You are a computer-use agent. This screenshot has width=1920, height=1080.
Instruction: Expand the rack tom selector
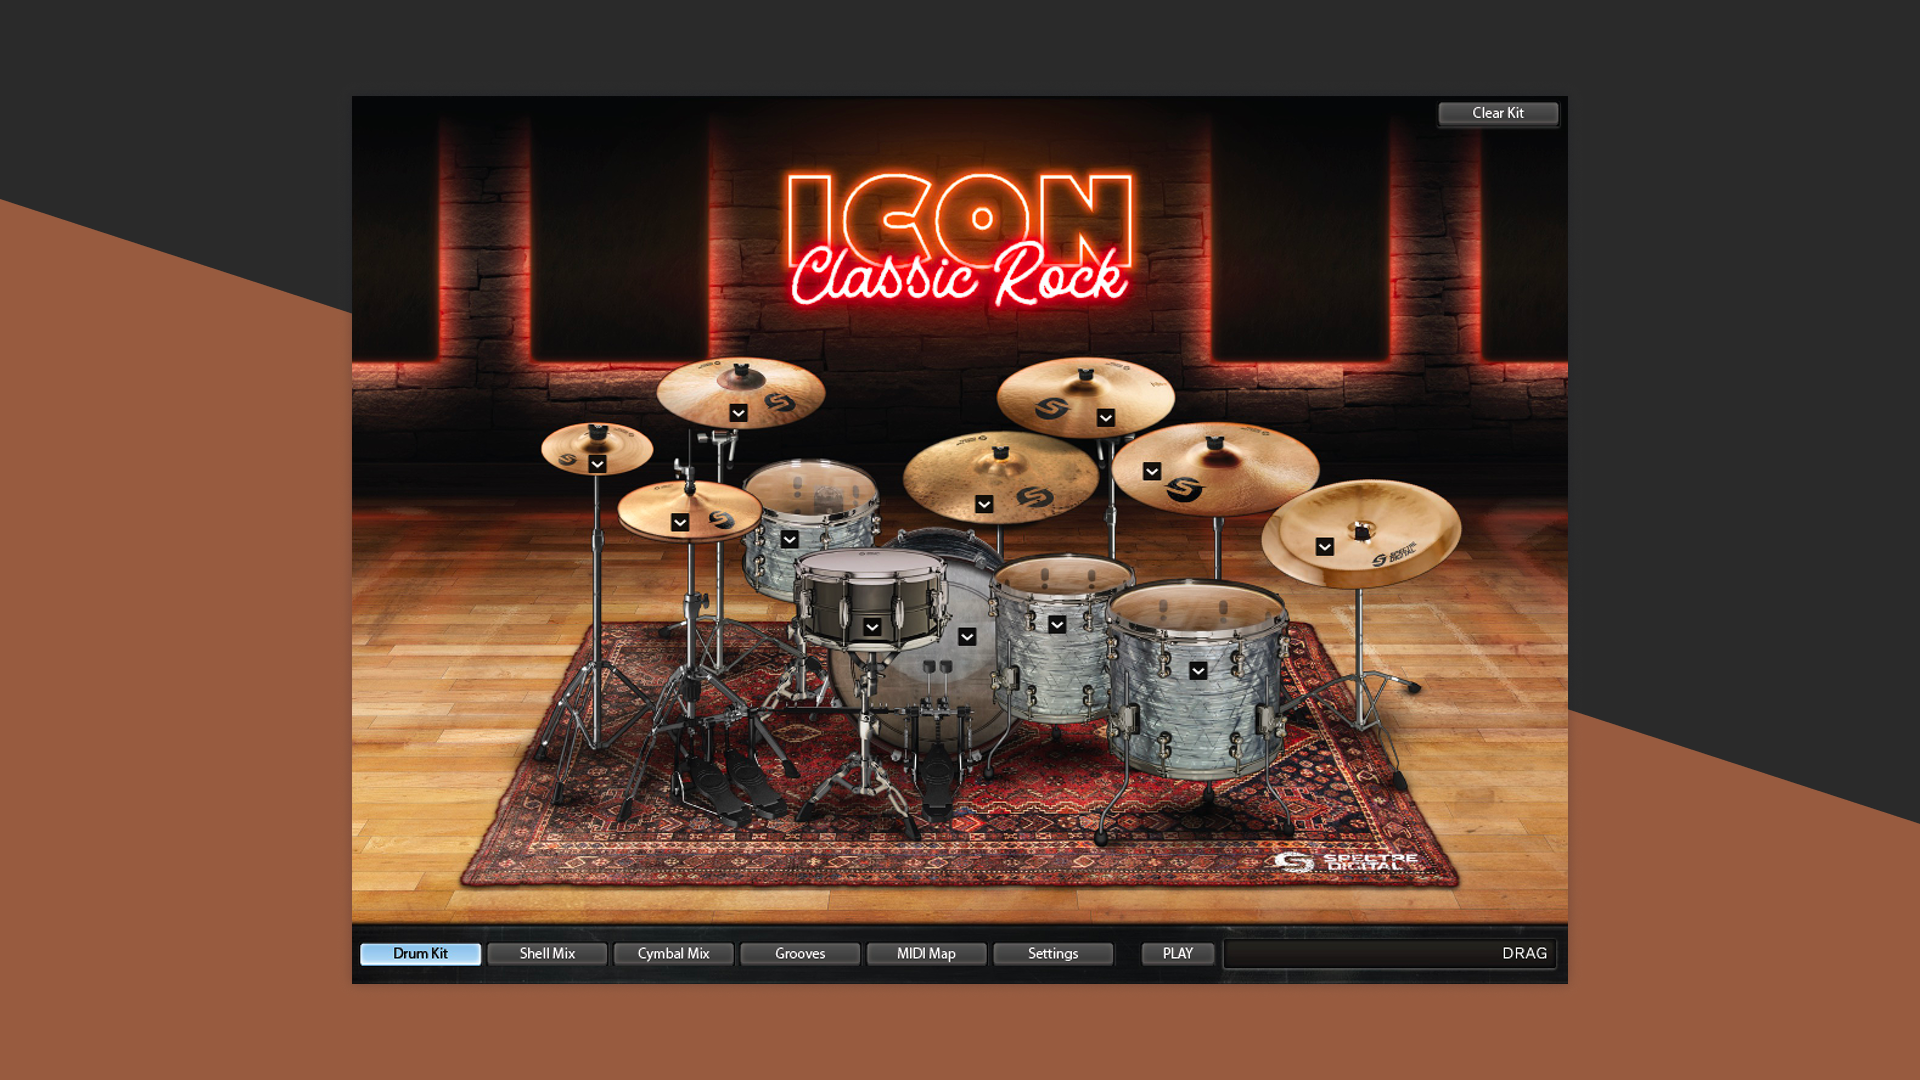[x=790, y=540]
